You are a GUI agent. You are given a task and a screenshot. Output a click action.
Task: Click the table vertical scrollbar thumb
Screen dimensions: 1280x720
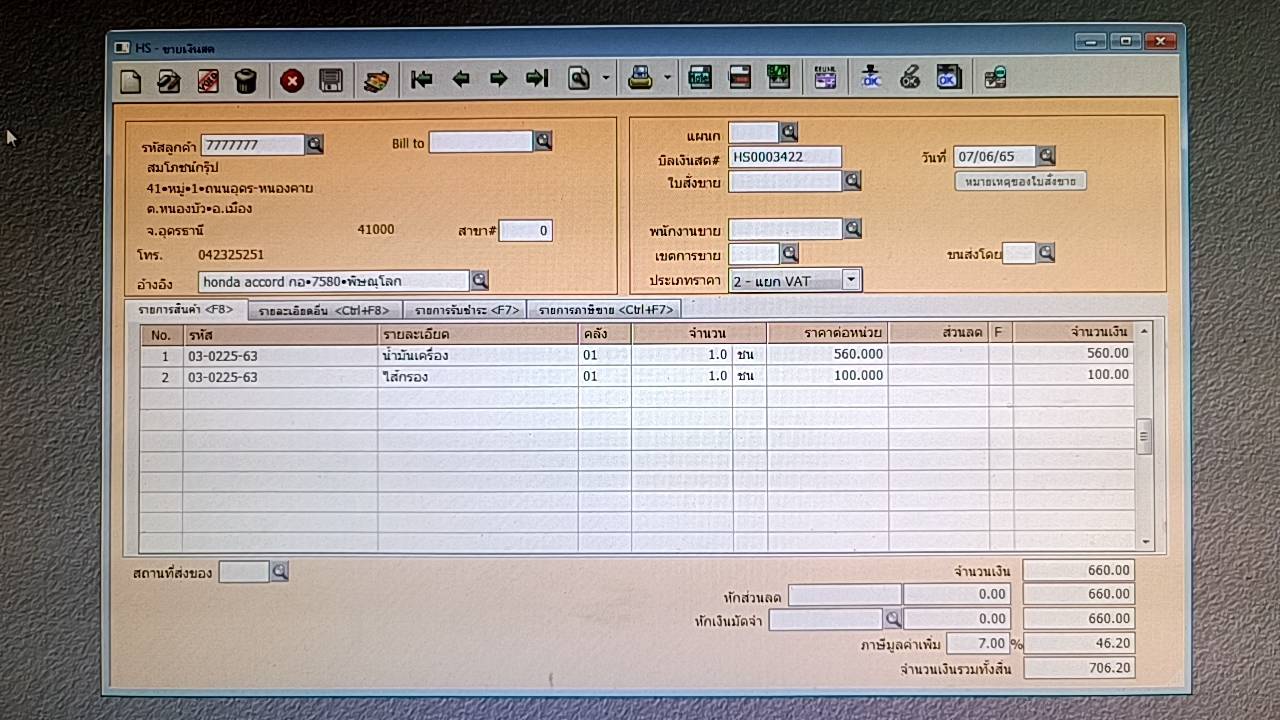point(1145,437)
